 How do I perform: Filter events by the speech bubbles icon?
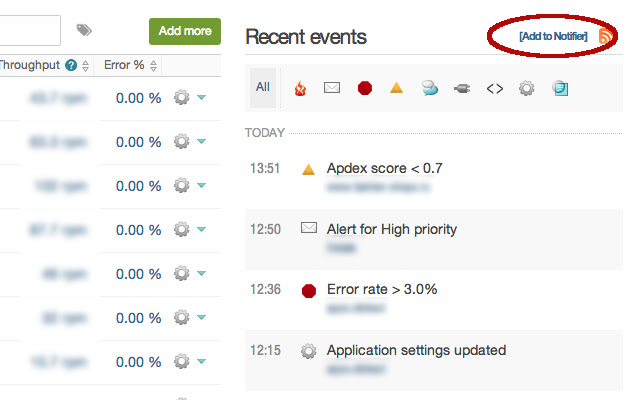(429, 88)
